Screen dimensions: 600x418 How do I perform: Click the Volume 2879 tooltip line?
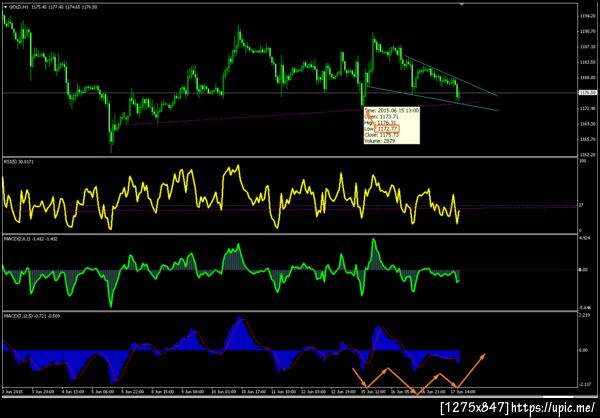click(381, 141)
